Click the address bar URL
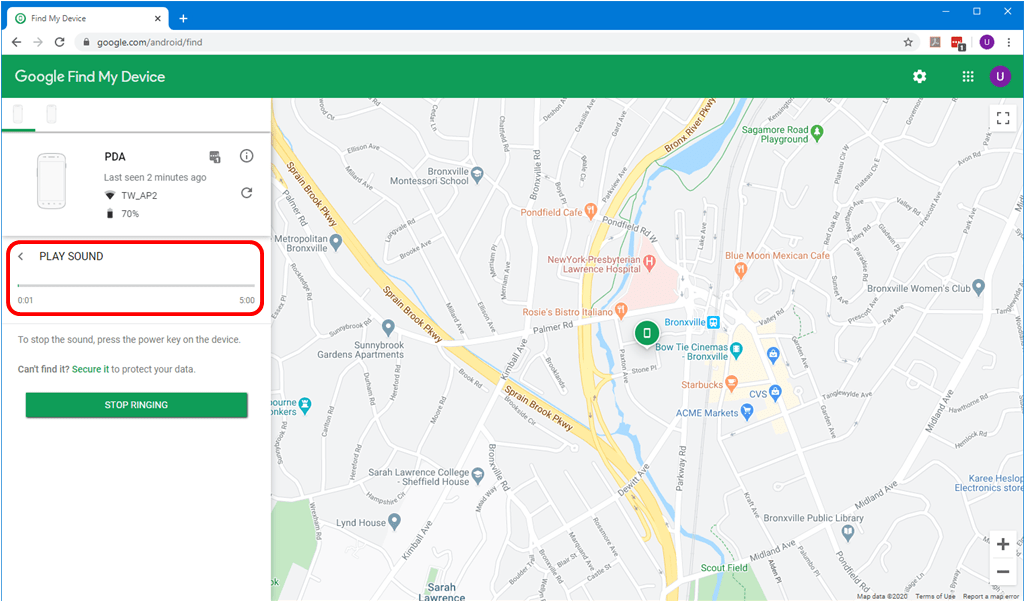 click(150, 43)
